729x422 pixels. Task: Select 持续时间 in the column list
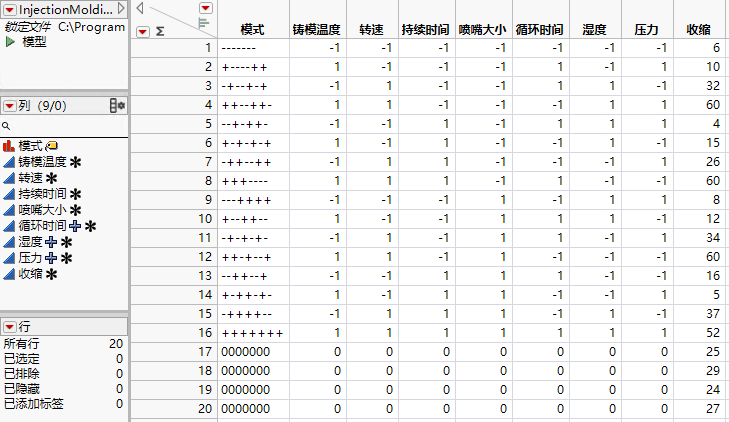tap(42, 194)
